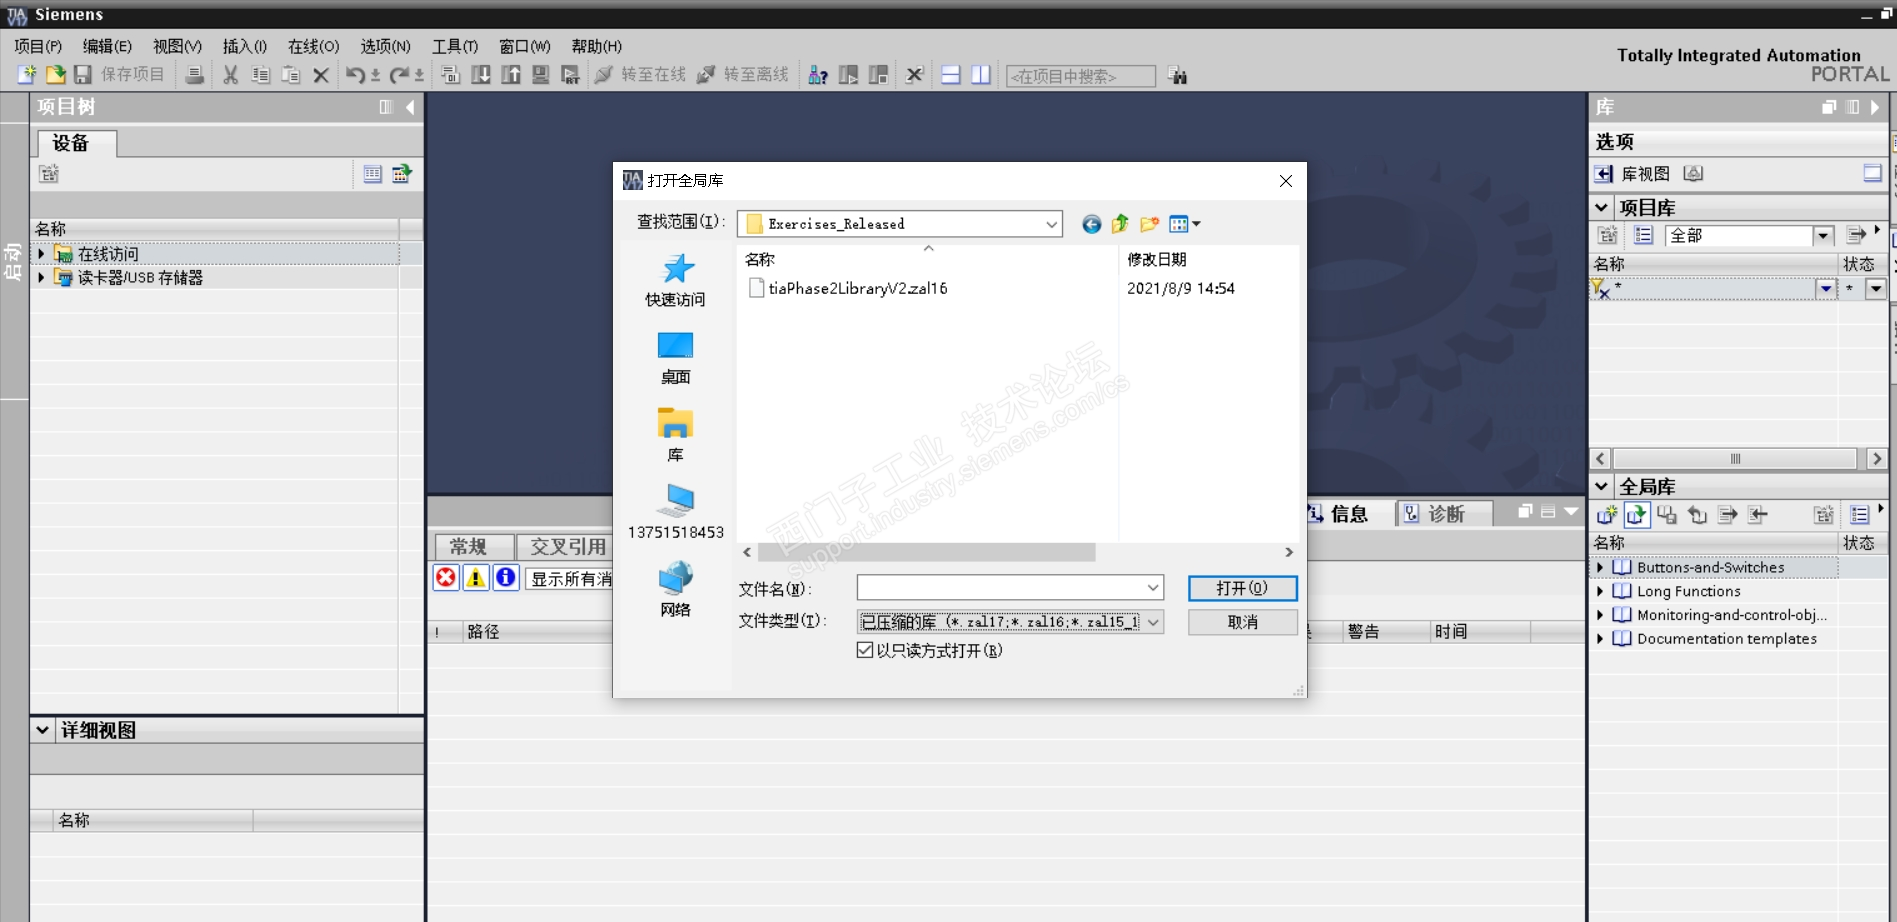Click the project library horizontal scrollbar

pos(1734,459)
